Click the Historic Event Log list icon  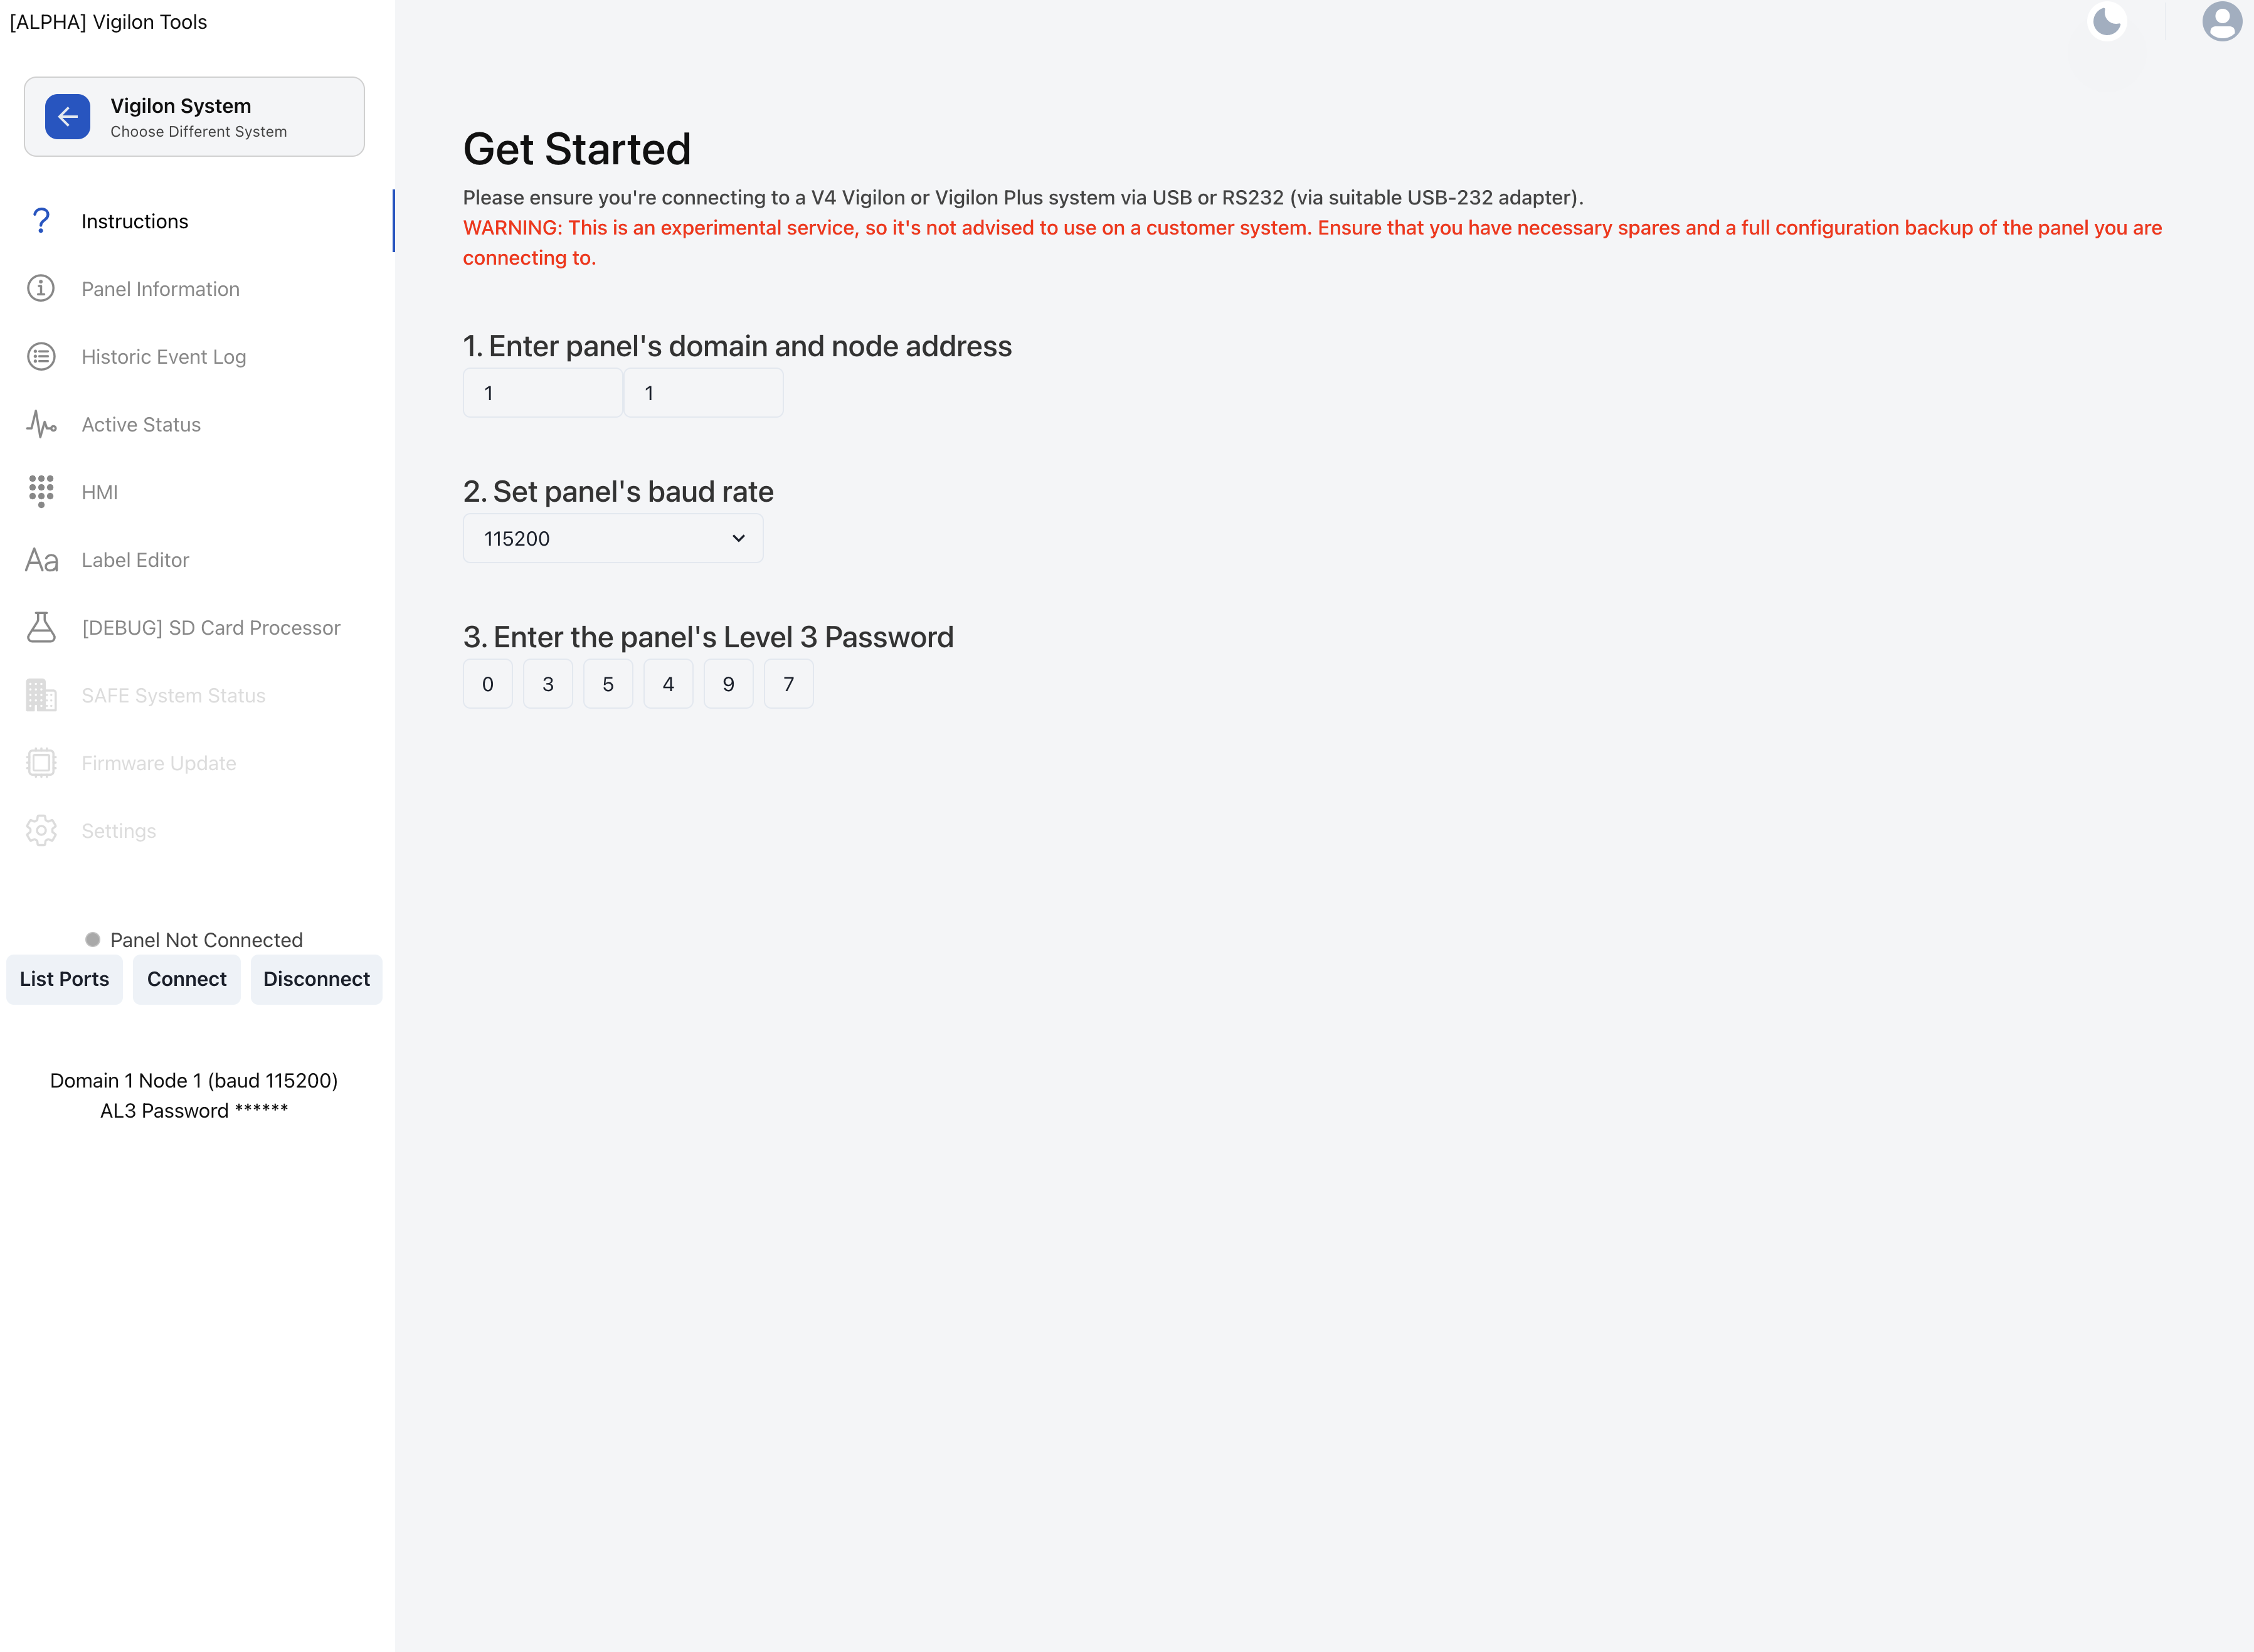41,357
